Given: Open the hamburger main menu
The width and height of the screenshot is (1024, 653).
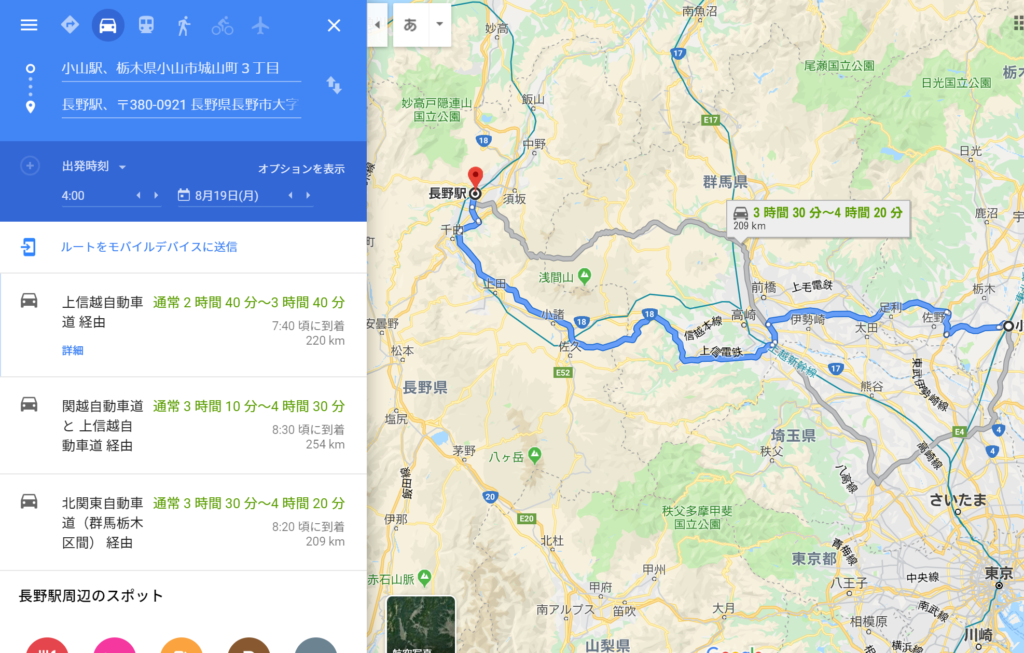Looking at the screenshot, I should click(29, 25).
